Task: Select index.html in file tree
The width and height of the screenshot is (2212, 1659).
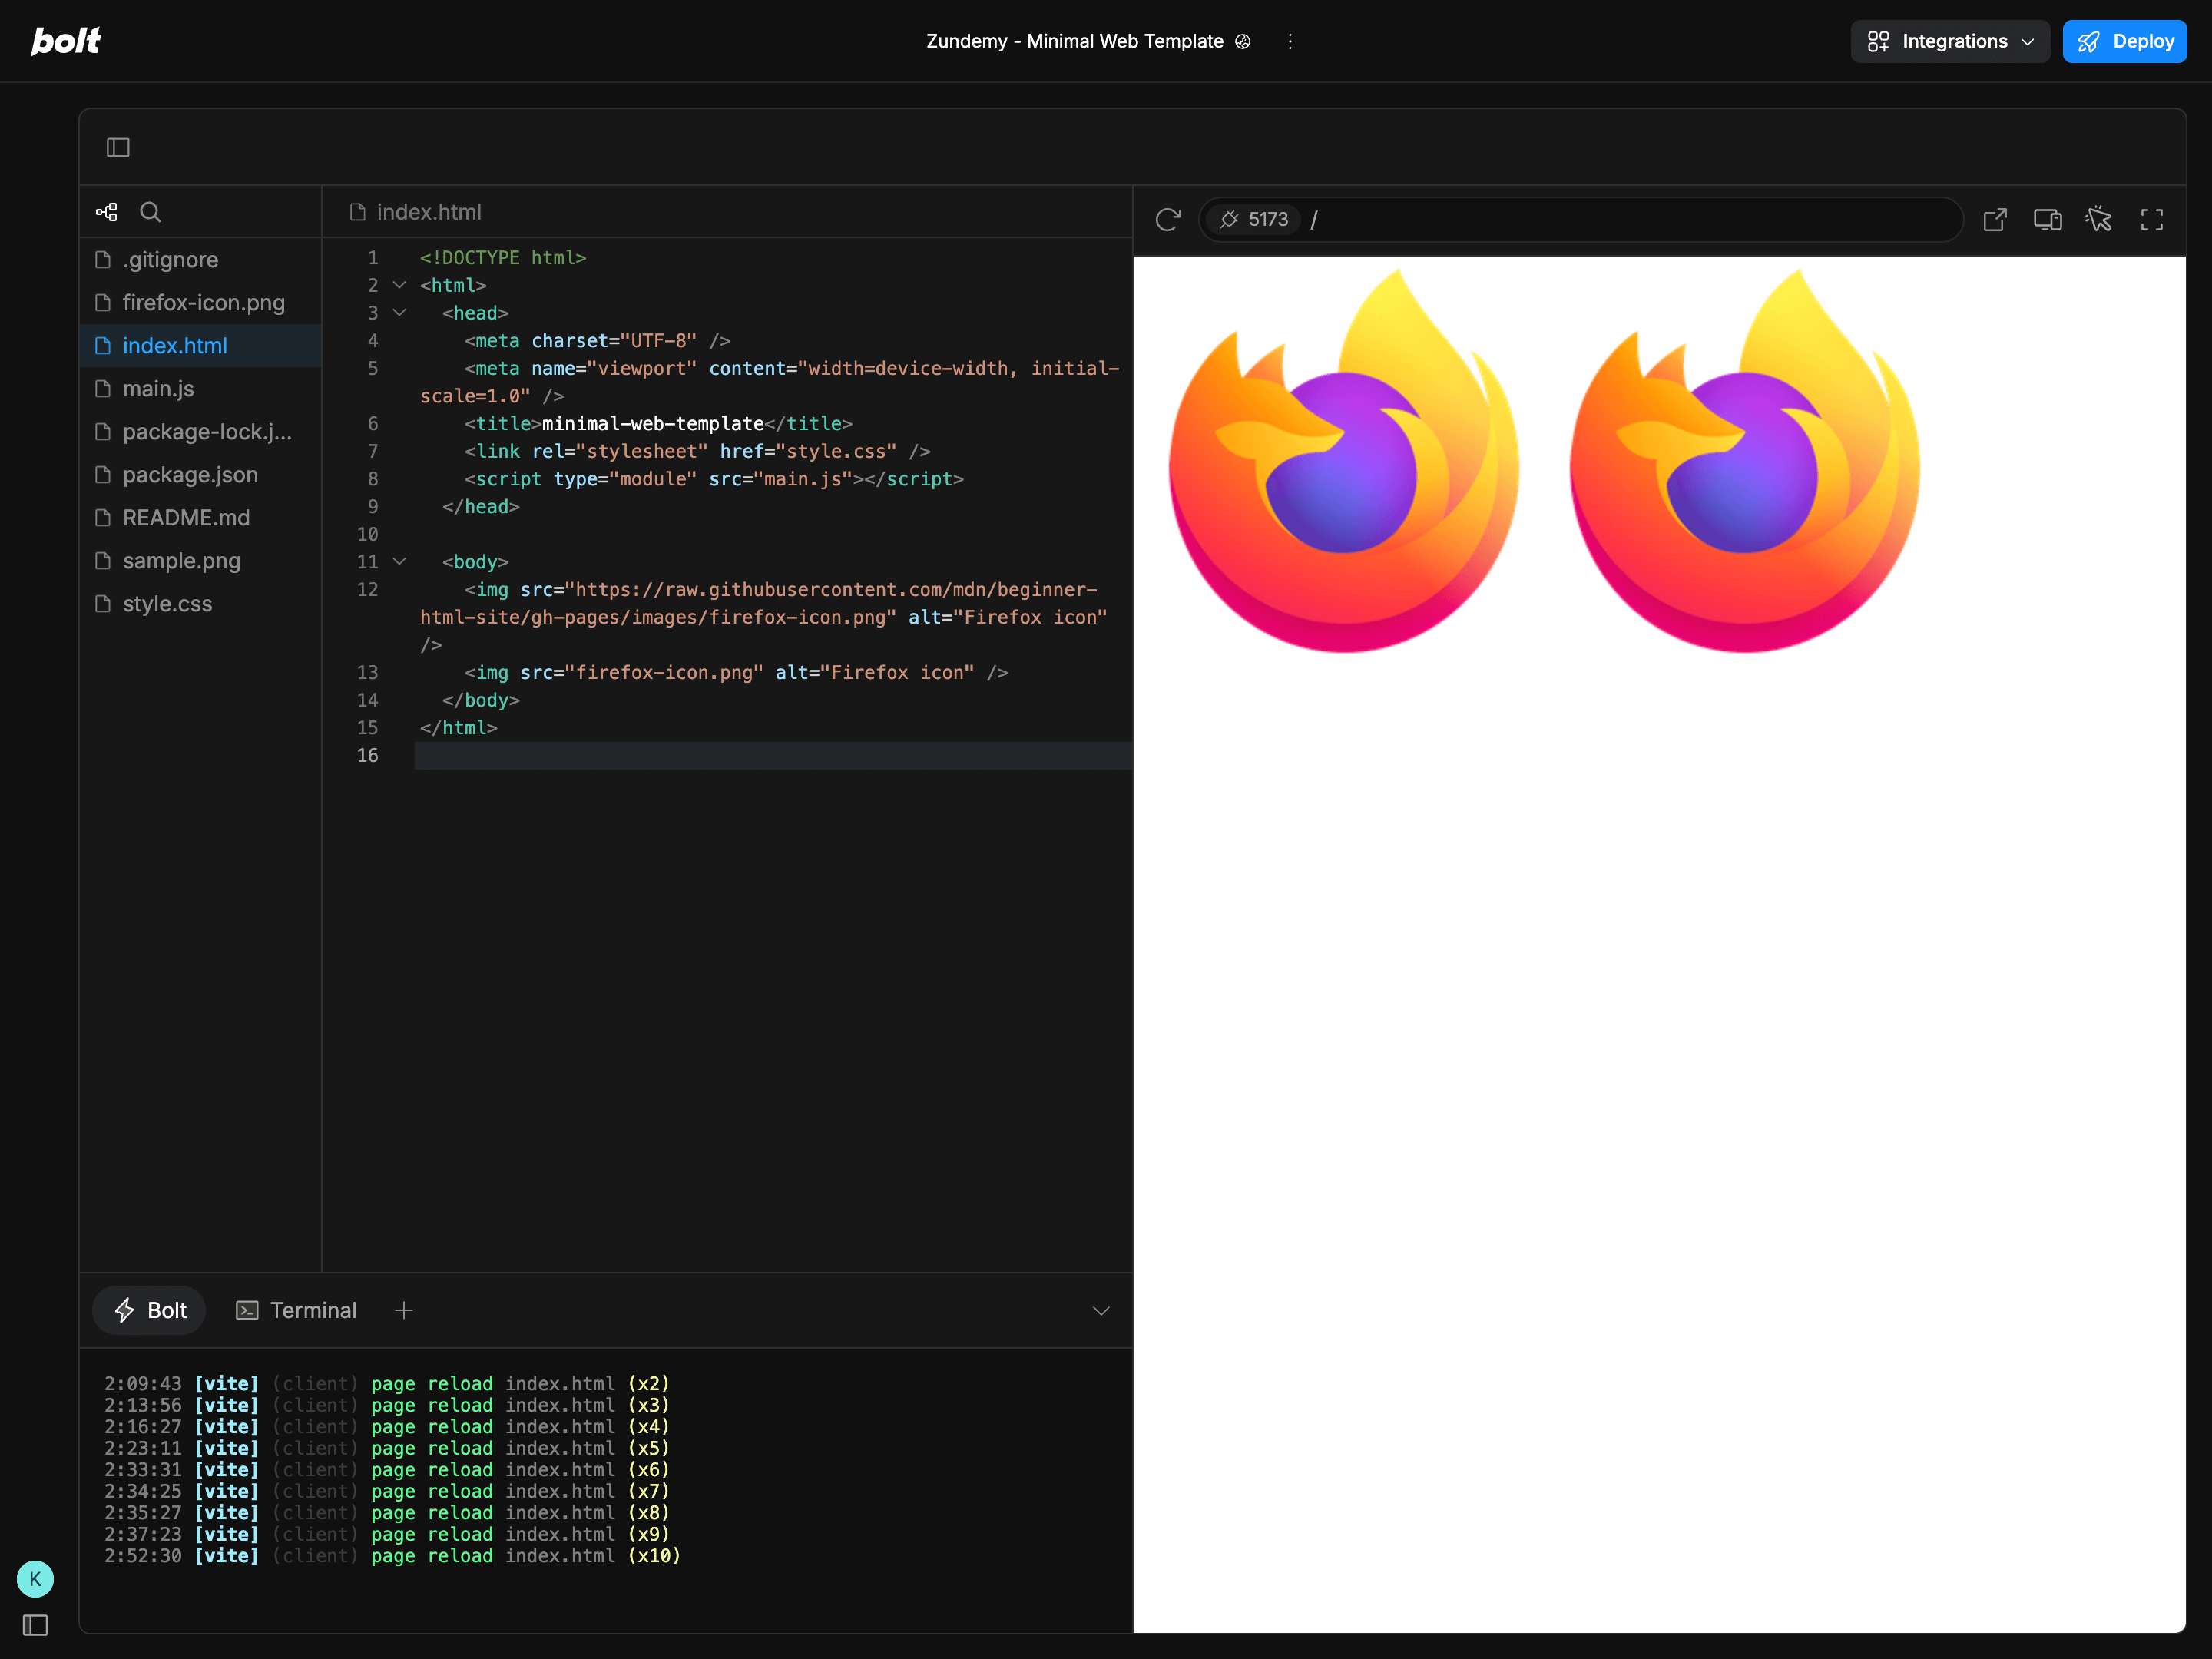Action: 201,346
